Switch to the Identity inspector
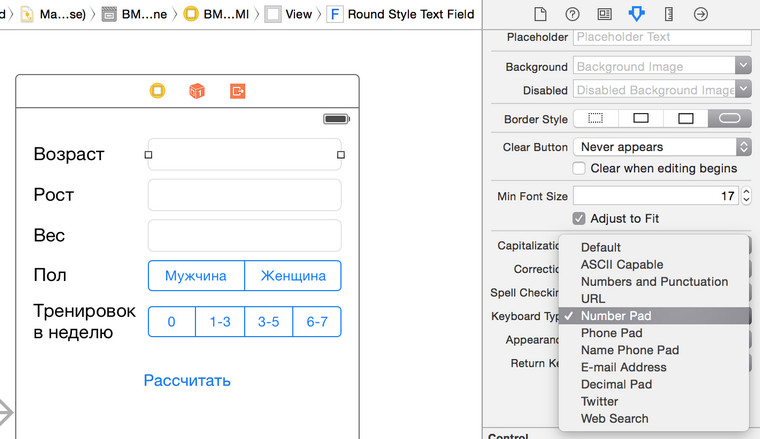Viewport: 760px width, 439px height. (604, 14)
